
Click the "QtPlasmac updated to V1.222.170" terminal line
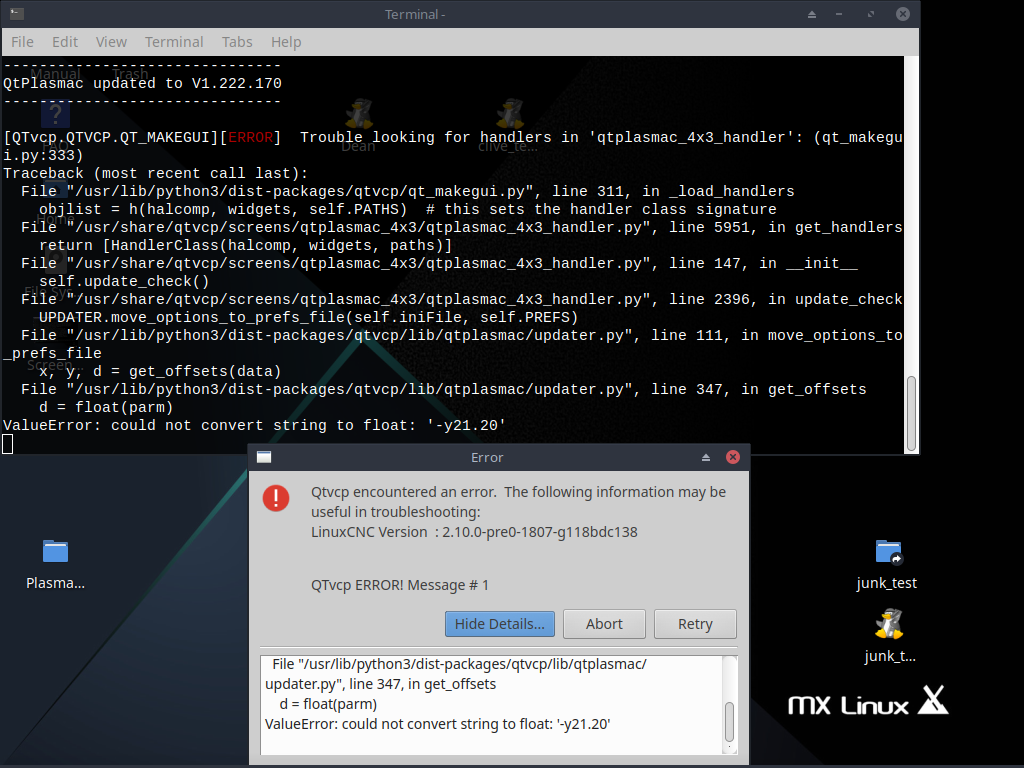[x=142, y=84]
